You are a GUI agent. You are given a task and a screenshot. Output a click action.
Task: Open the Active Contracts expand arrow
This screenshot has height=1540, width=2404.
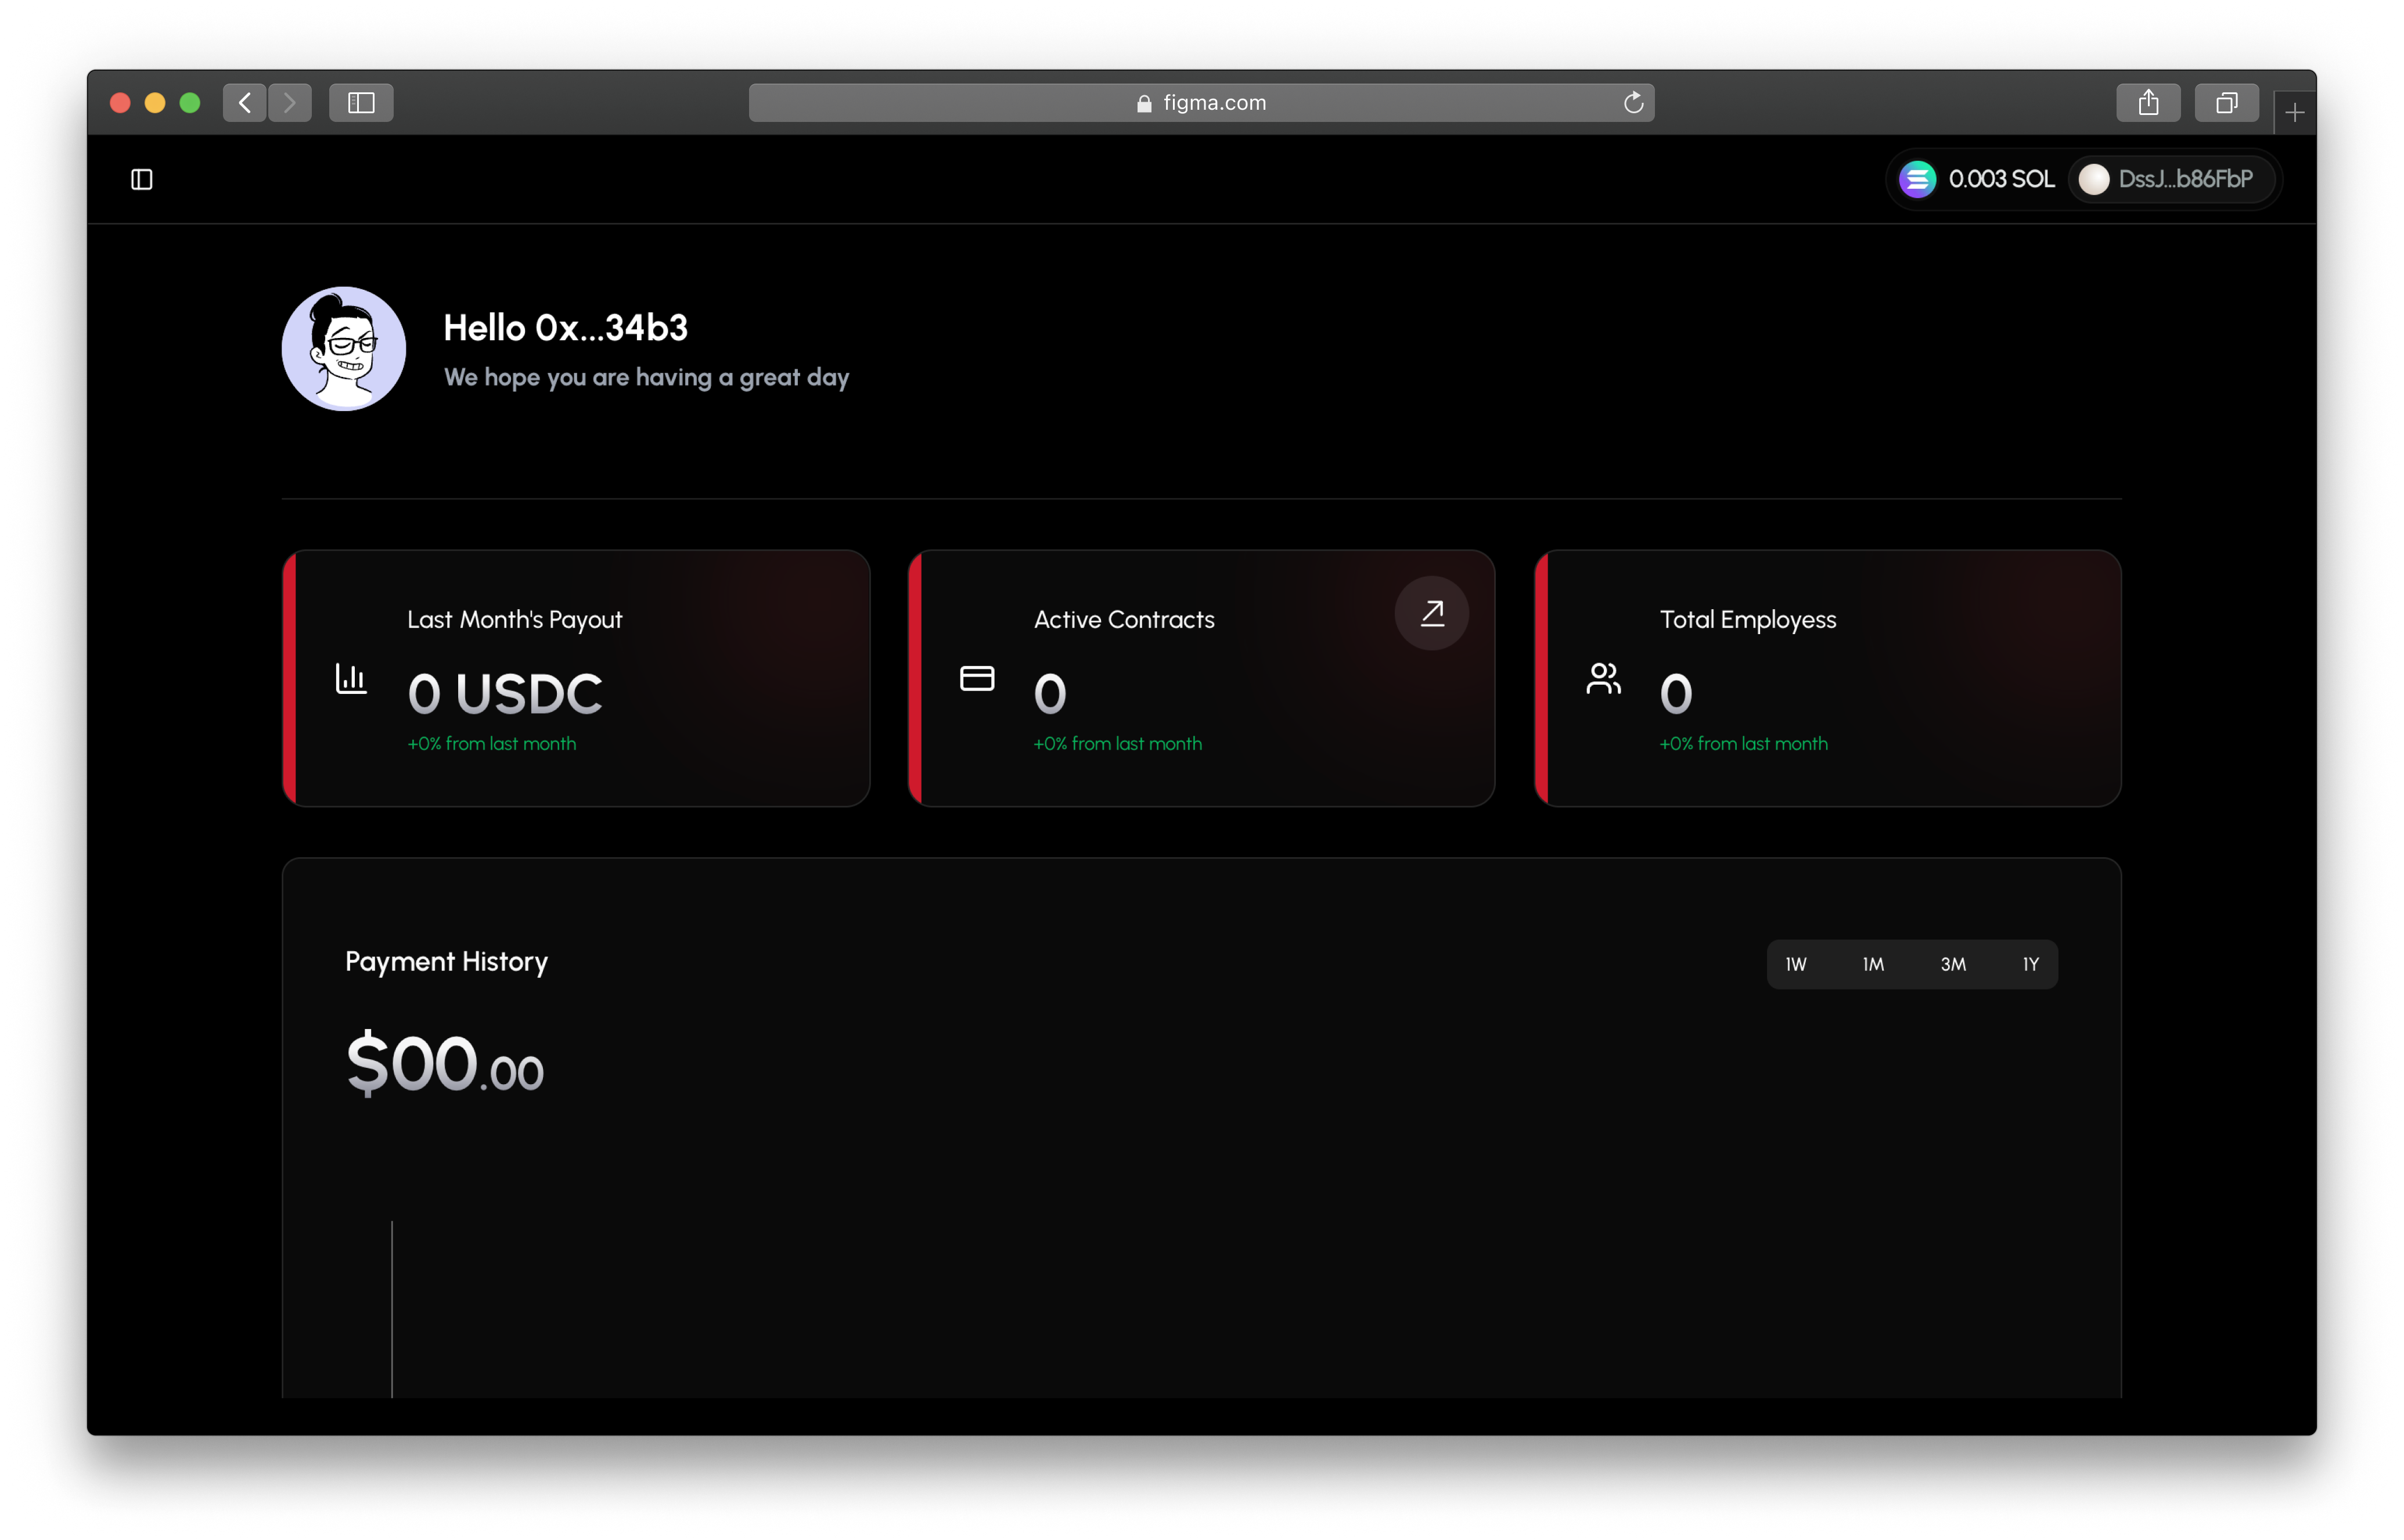tap(1431, 613)
